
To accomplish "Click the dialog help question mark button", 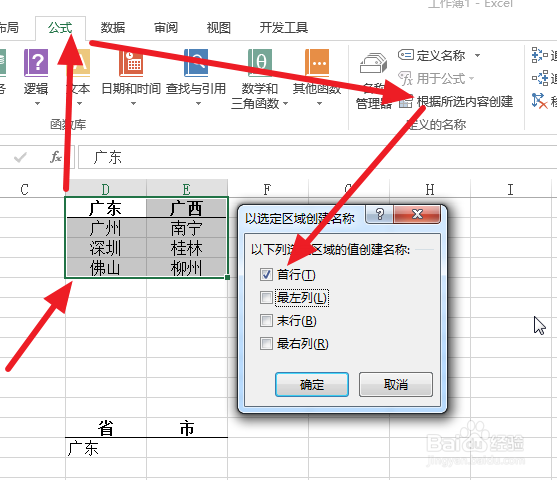I will click(379, 214).
